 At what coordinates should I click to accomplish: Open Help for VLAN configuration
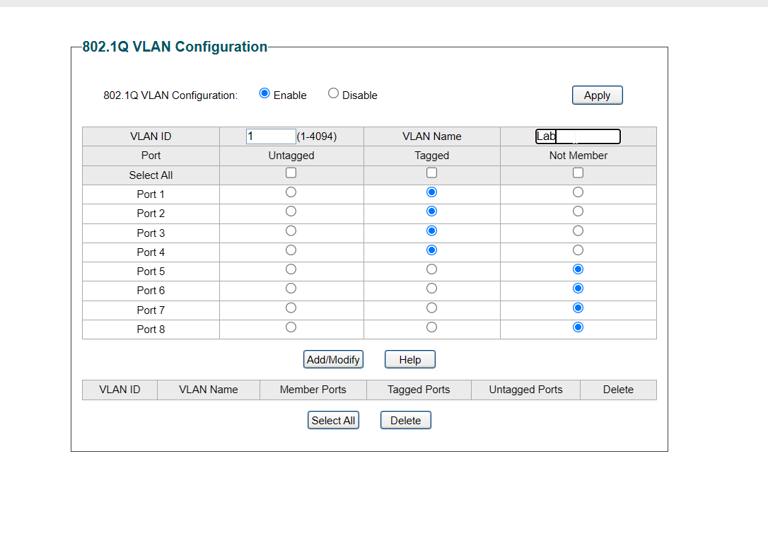pos(410,360)
